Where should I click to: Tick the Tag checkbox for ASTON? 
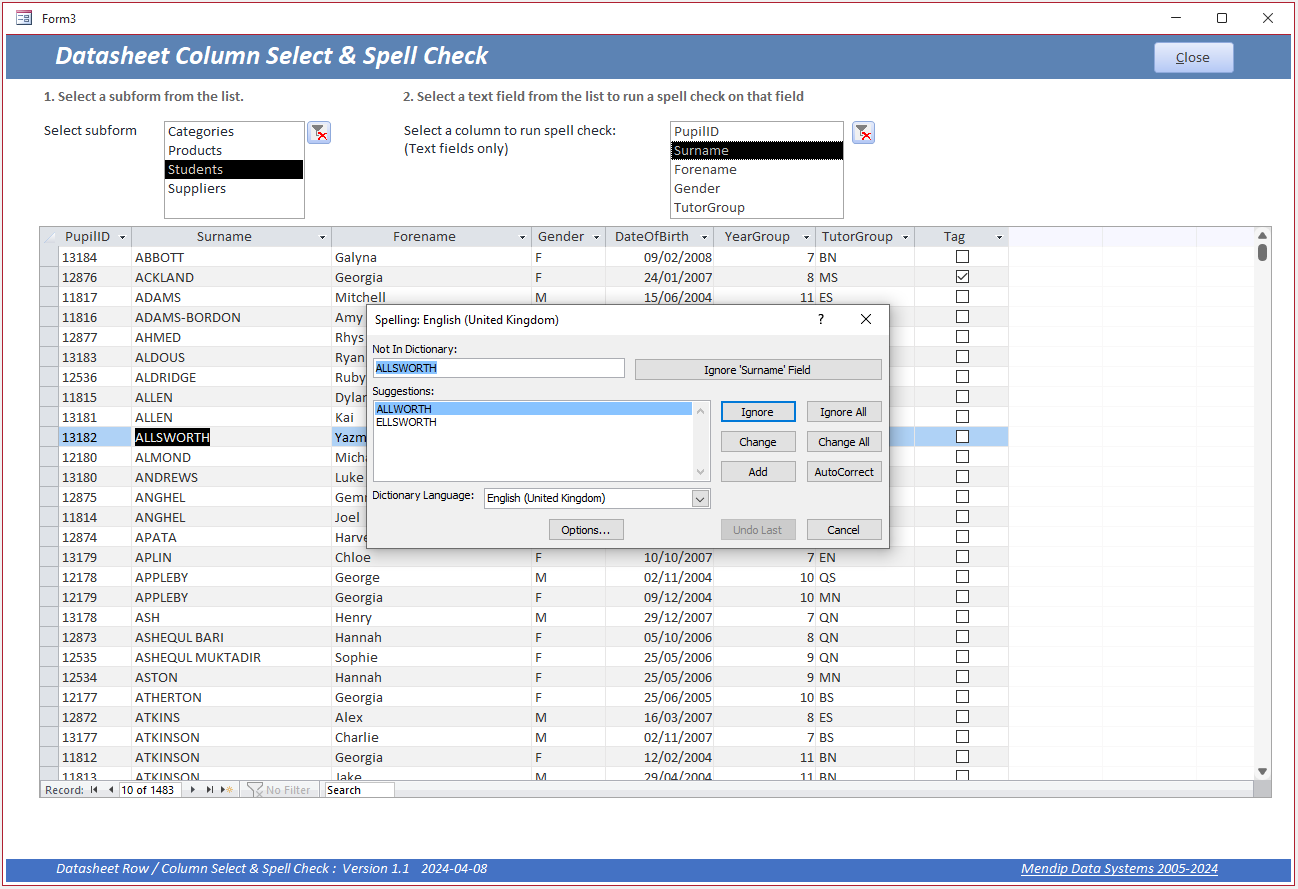tap(962, 677)
